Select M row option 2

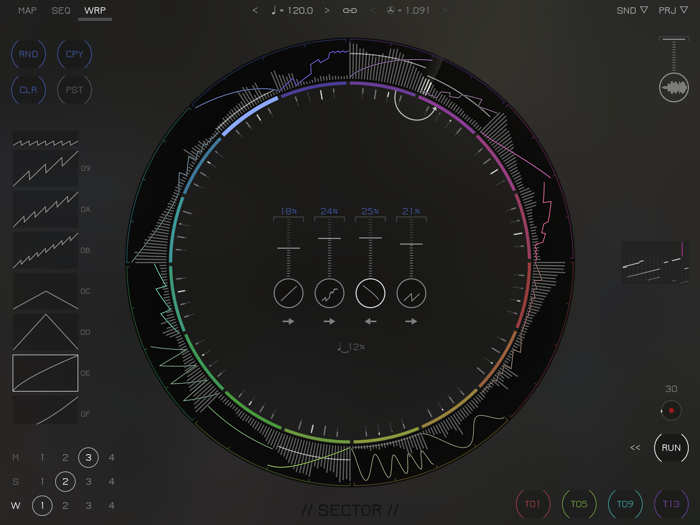click(x=65, y=458)
